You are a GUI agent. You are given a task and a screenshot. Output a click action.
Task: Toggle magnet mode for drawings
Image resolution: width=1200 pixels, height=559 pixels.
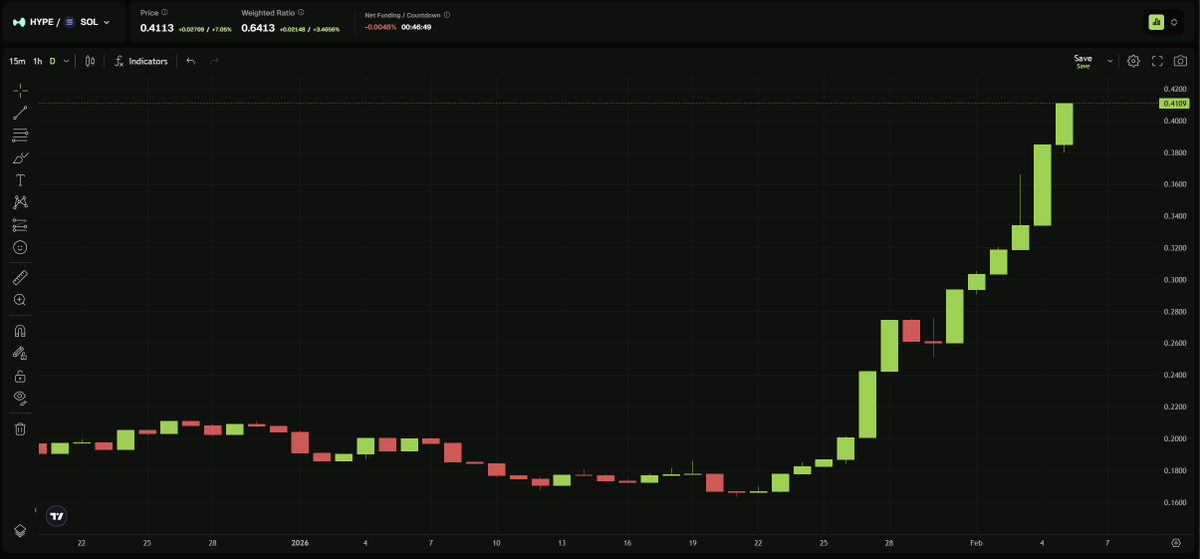pos(20,330)
